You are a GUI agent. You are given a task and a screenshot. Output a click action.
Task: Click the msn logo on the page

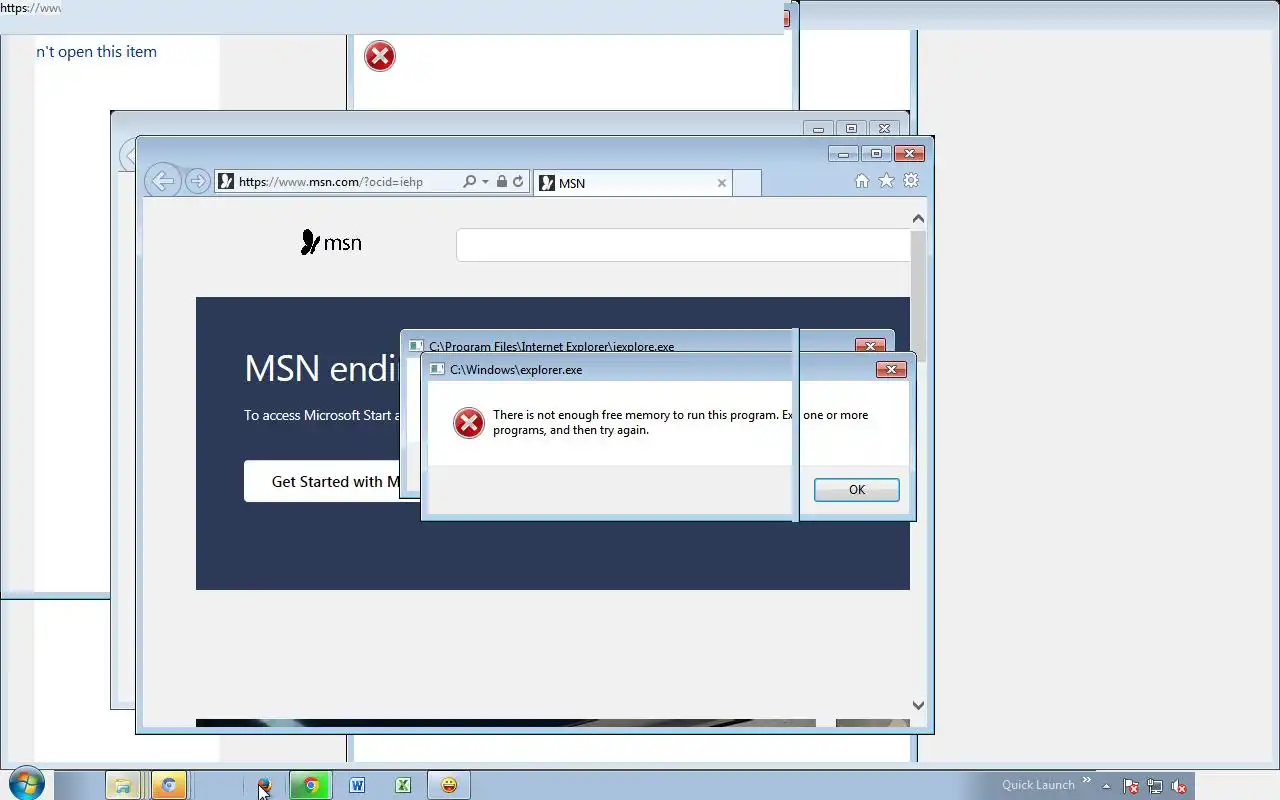331,243
